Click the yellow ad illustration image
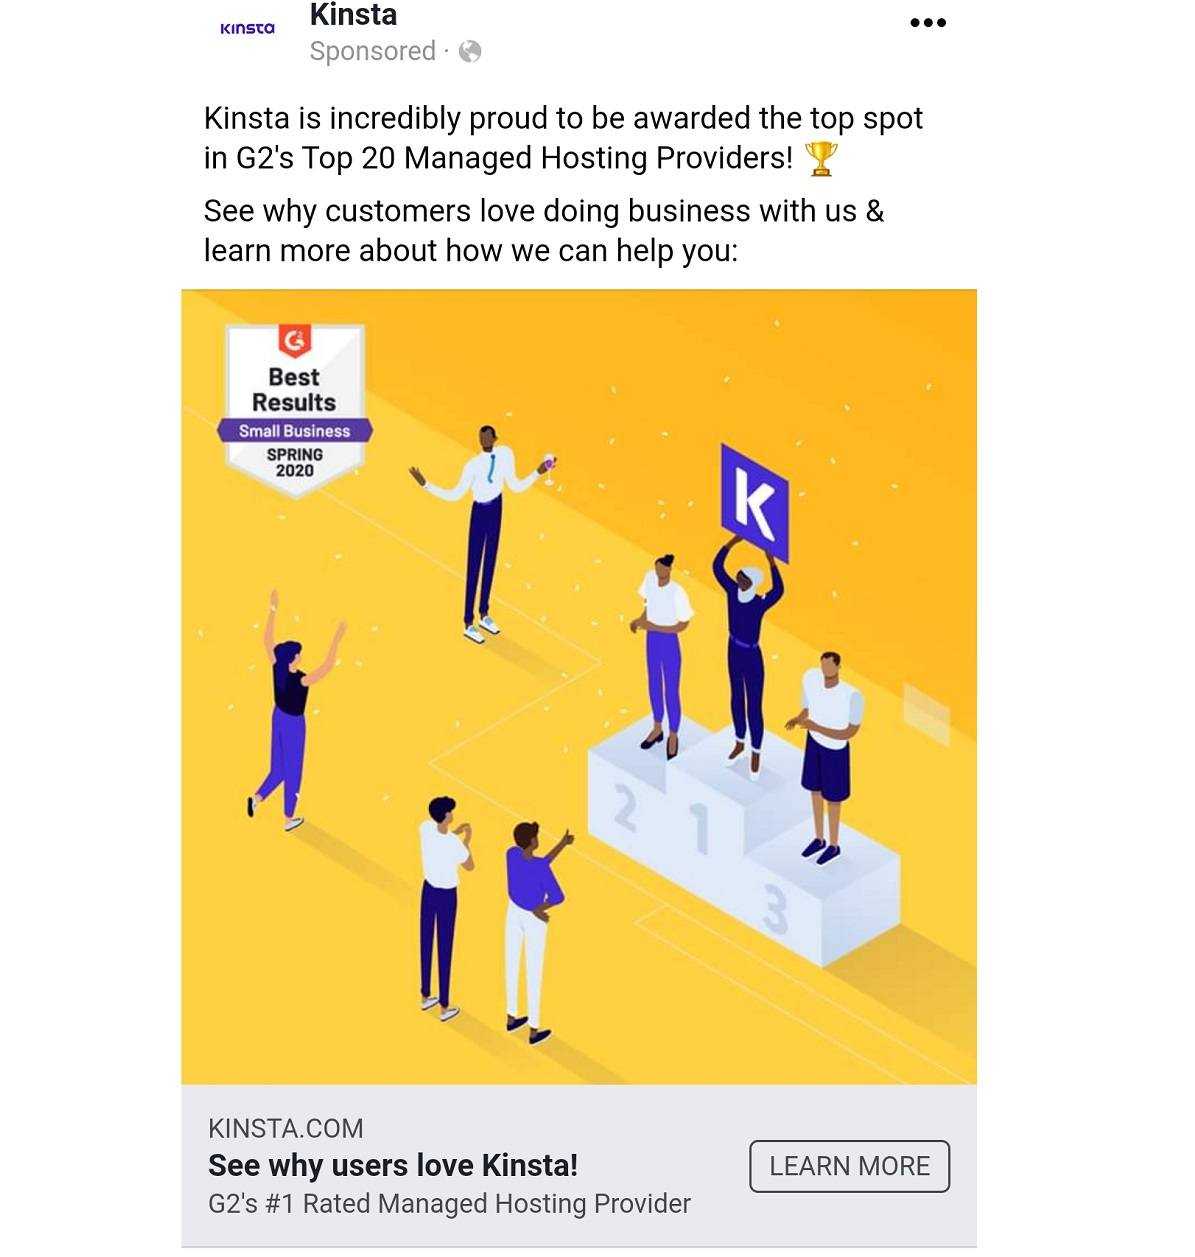 [579, 687]
